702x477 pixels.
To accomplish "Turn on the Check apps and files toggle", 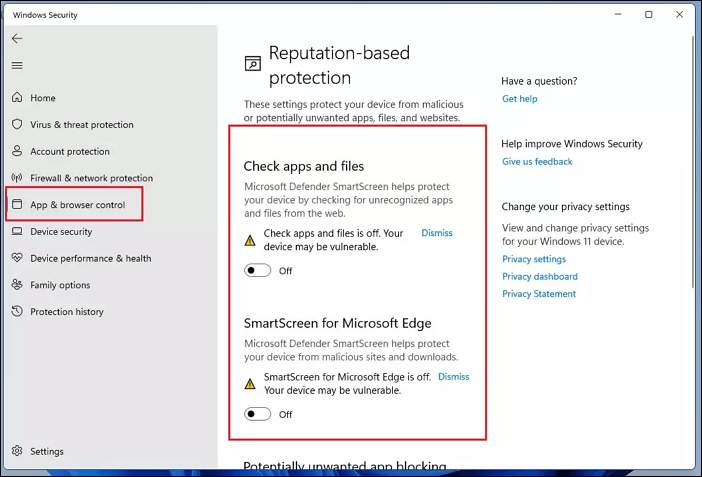I will [x=257, y=271].
